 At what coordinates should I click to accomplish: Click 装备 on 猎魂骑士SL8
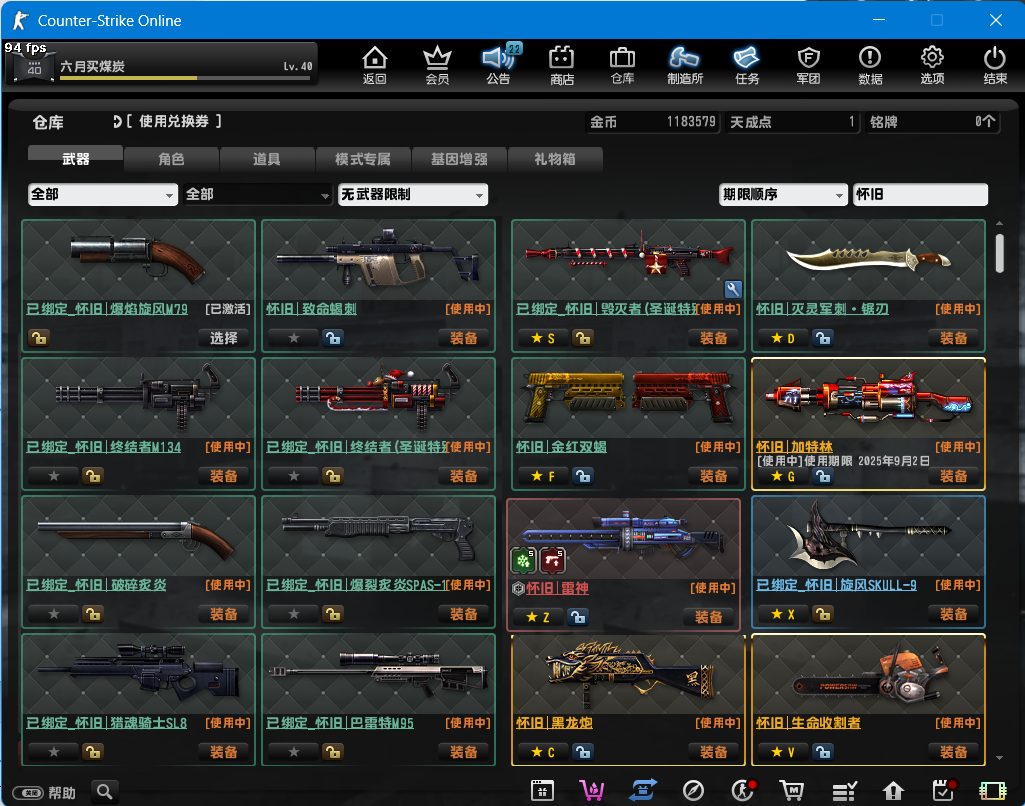pos(224,752)
